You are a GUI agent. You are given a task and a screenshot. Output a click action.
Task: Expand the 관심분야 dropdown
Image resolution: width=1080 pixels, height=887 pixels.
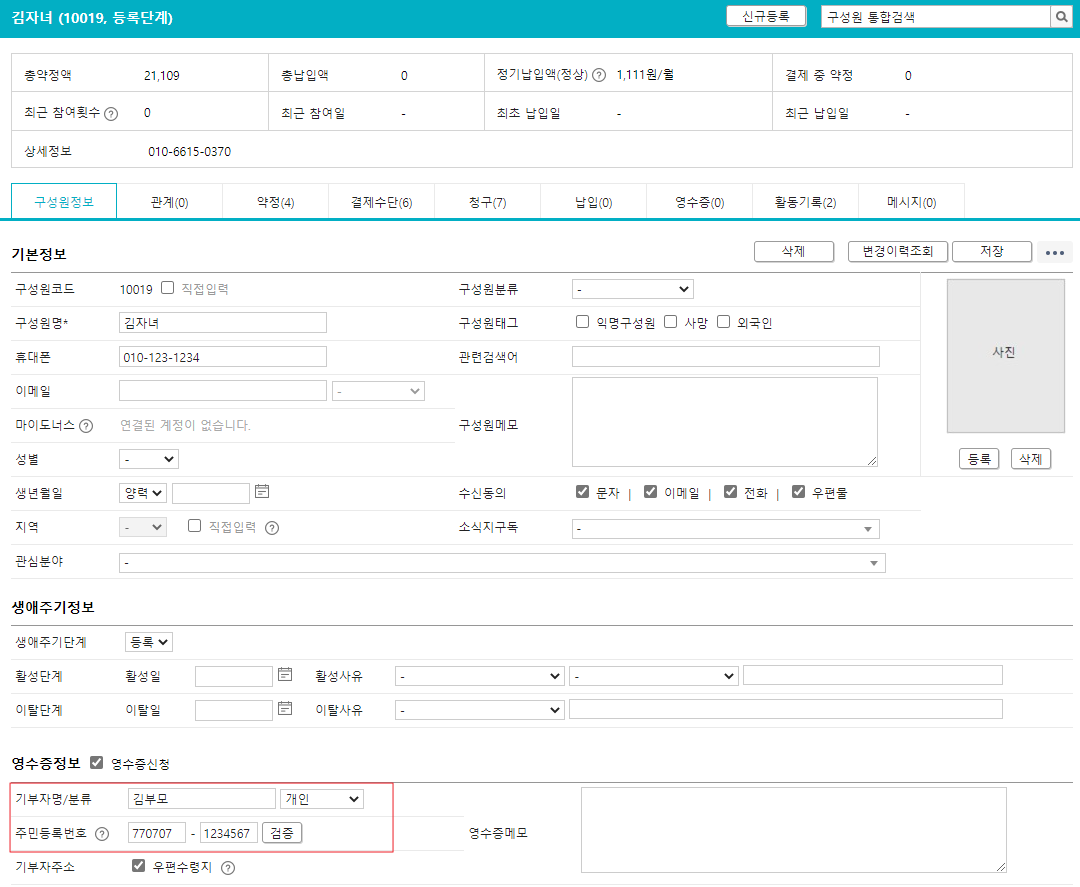tap(502, 563)
